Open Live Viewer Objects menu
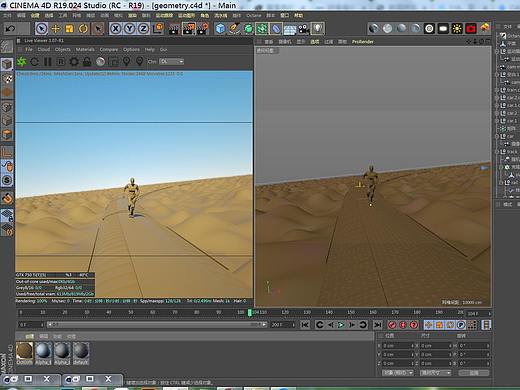 click(x=63, y=49)
